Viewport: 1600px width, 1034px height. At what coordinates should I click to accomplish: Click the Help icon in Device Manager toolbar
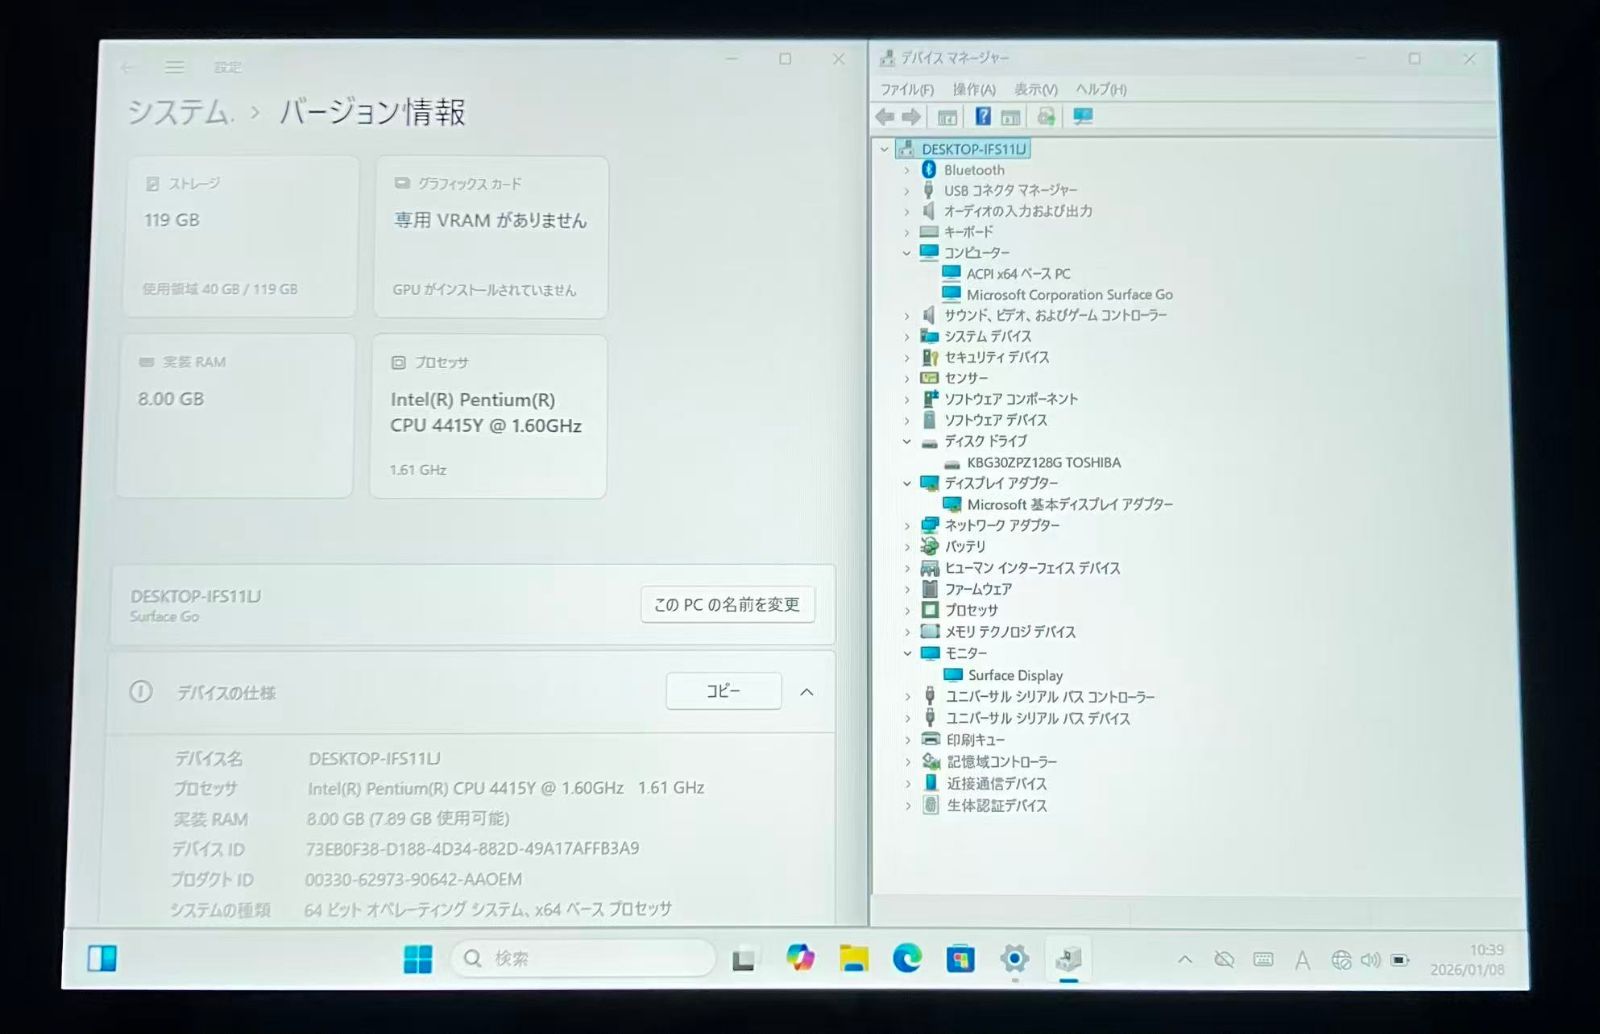(983, 116)
